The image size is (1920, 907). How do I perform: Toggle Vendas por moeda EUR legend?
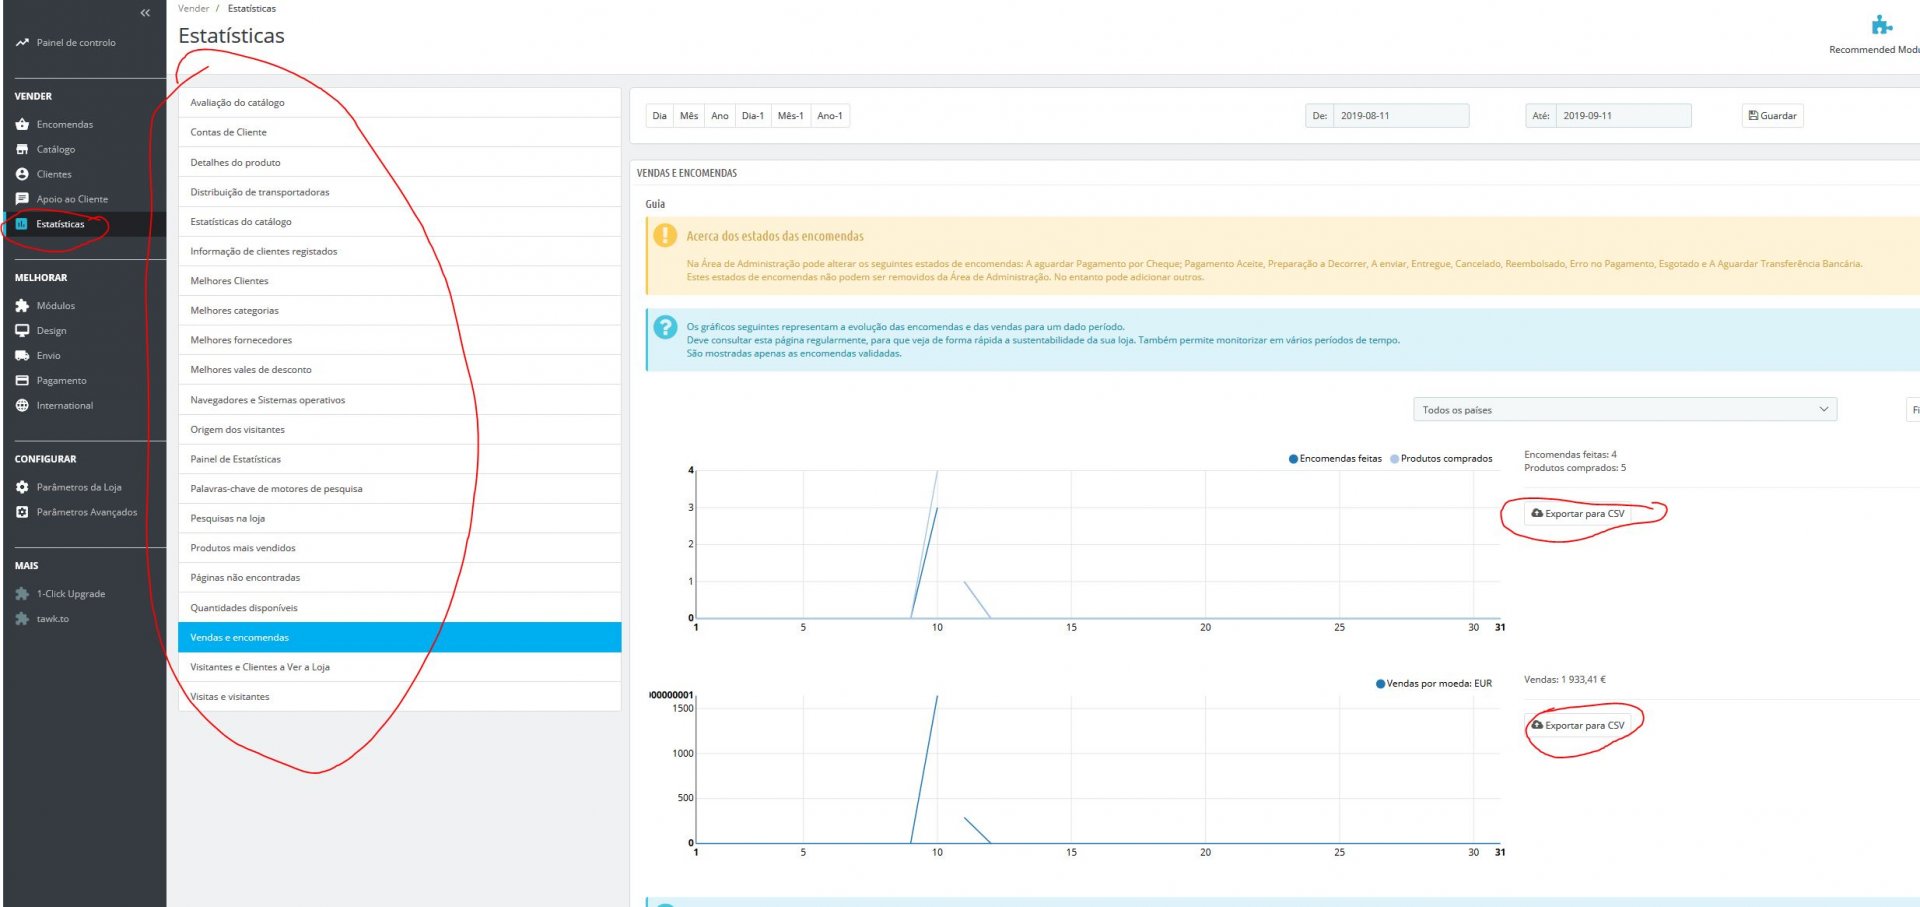click(1433, 684)
